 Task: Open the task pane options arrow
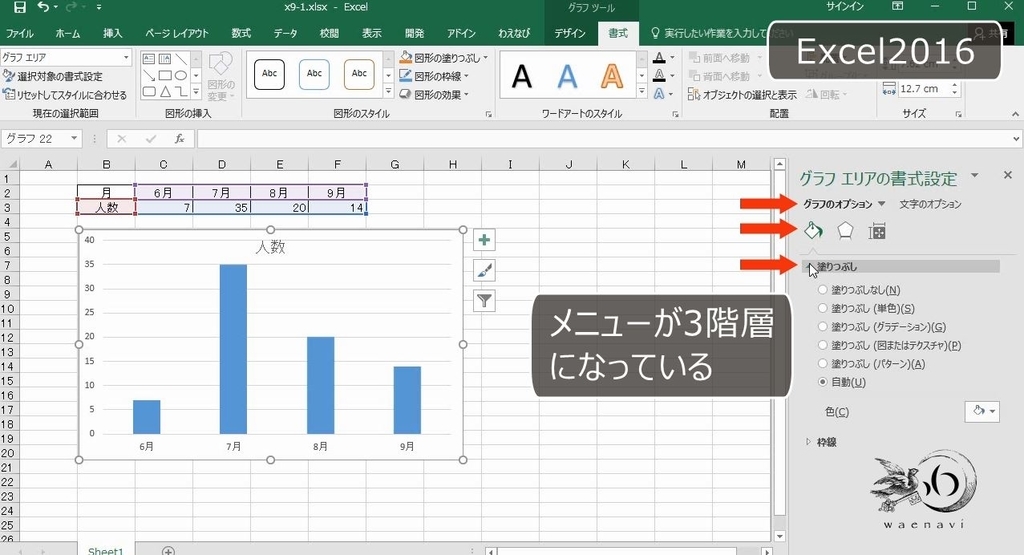[975, 175]
